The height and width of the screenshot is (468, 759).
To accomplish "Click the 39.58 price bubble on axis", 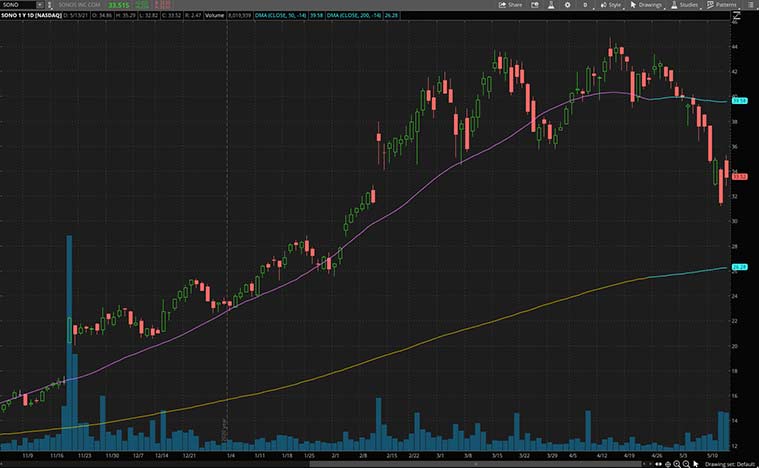I will pyautogui.click(x=741, y=101).
